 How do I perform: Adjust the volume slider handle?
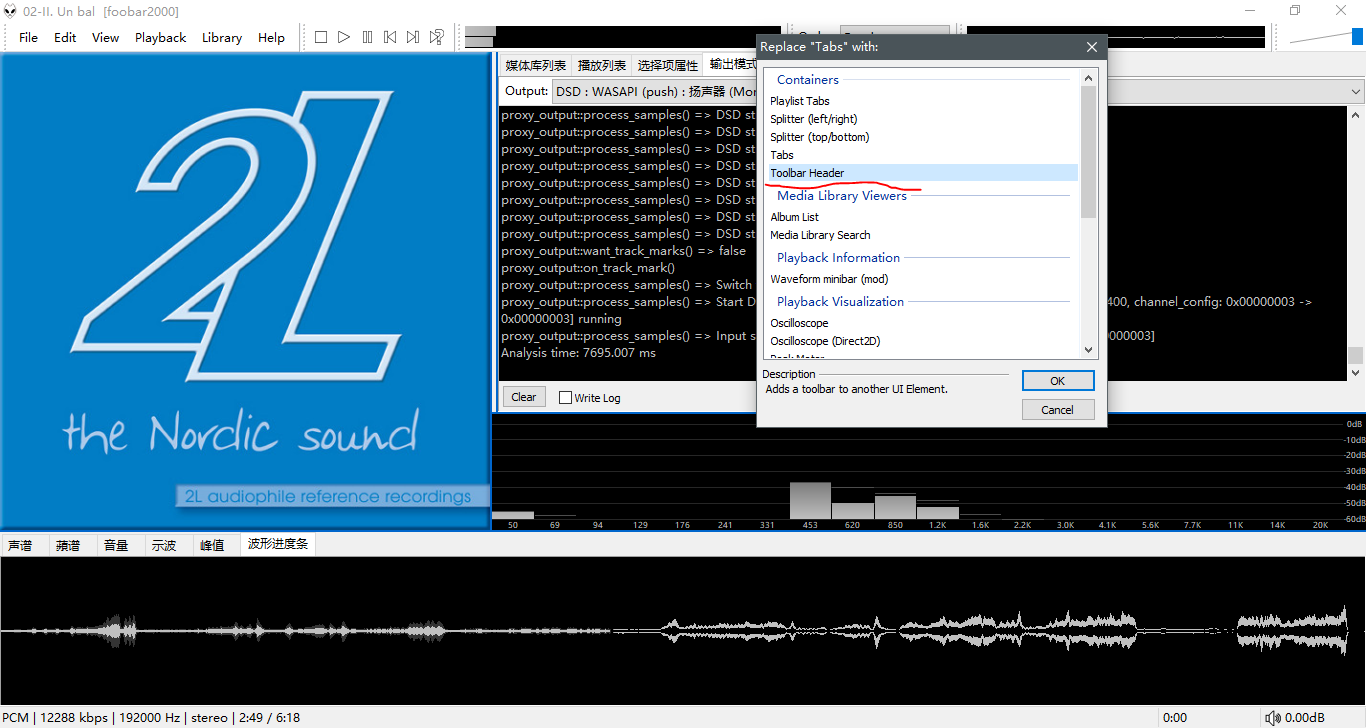(1358, 37)
